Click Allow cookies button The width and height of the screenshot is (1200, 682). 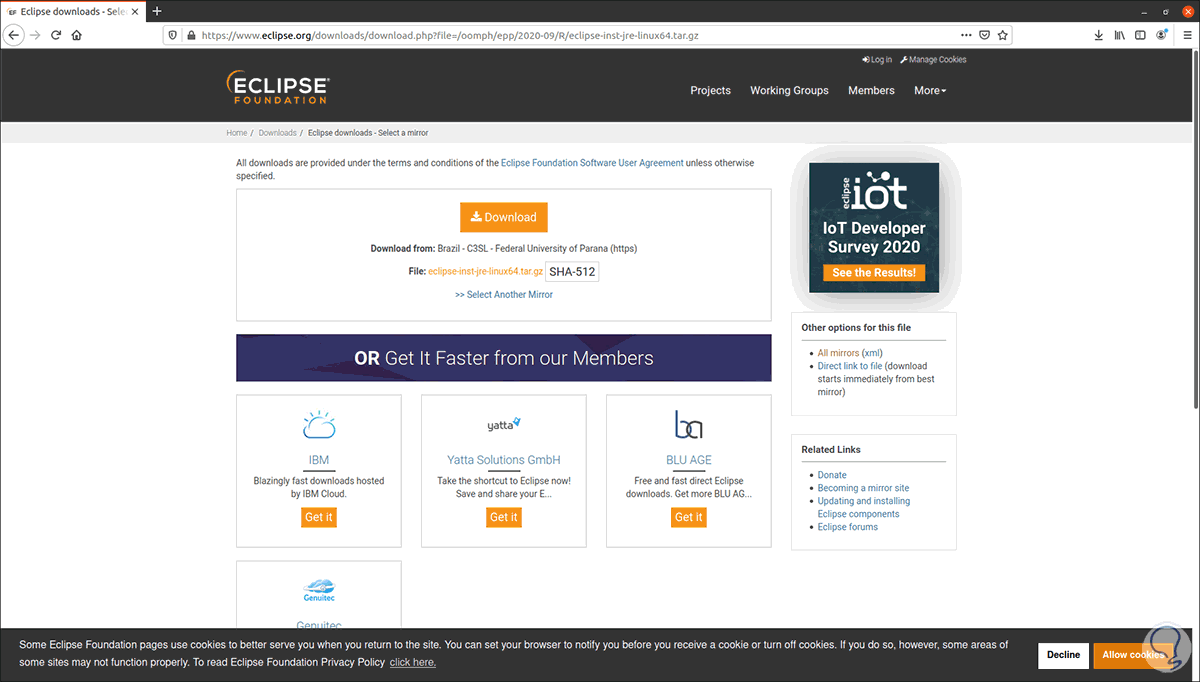(x=1133, y=655)
